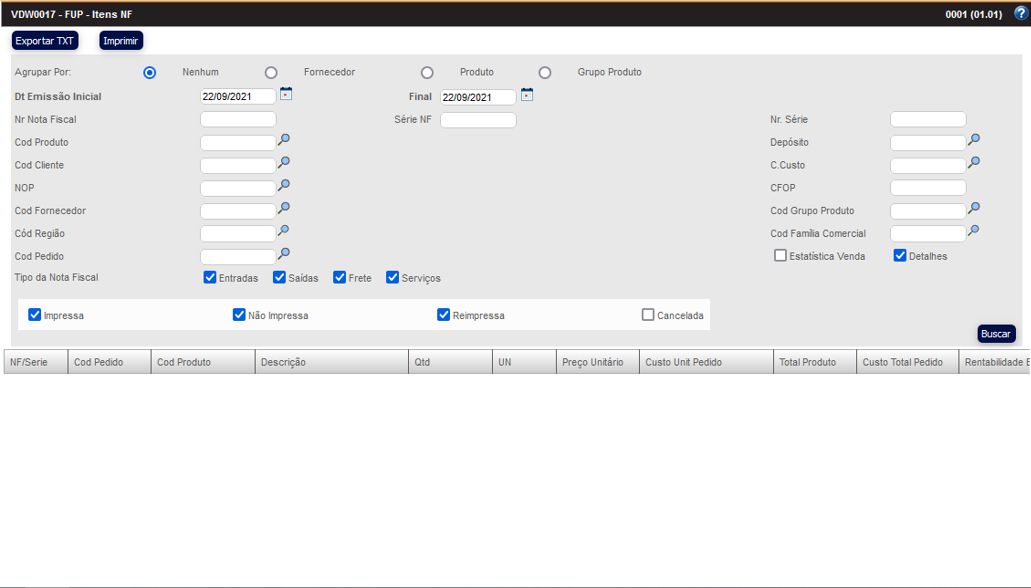This screenshot has height=588, width=1031.
Task: Open the calendar for Dt Emissão Inicial
Action: tap(286, 95)
